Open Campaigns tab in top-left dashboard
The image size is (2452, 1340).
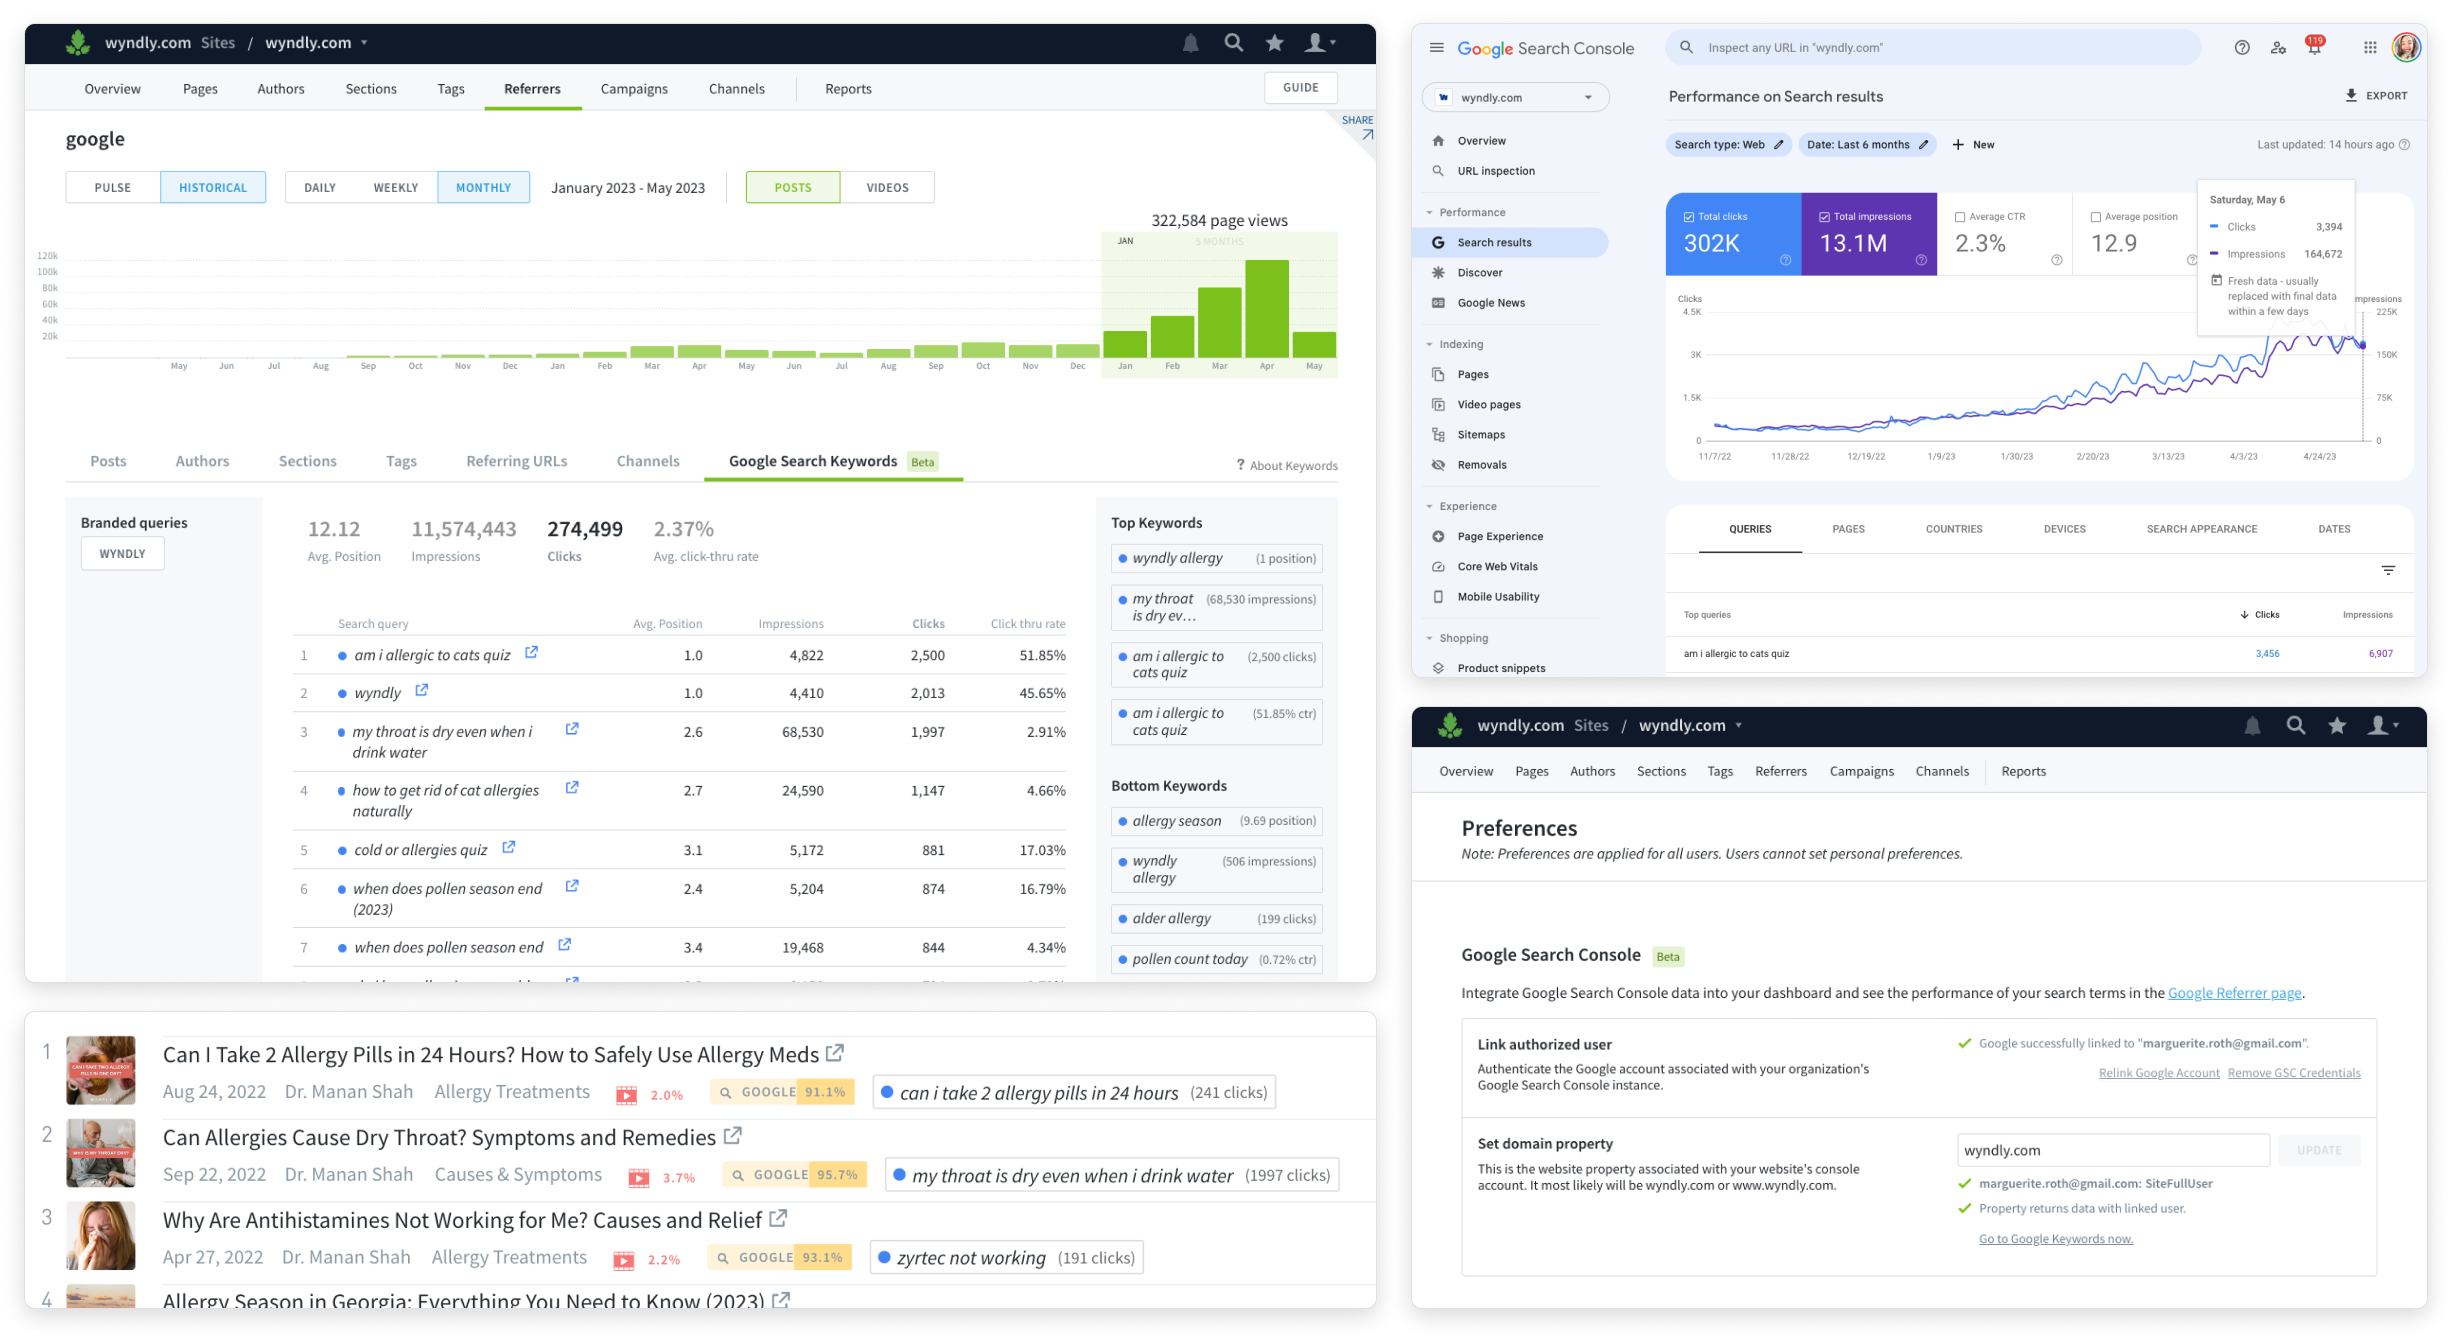634,89
